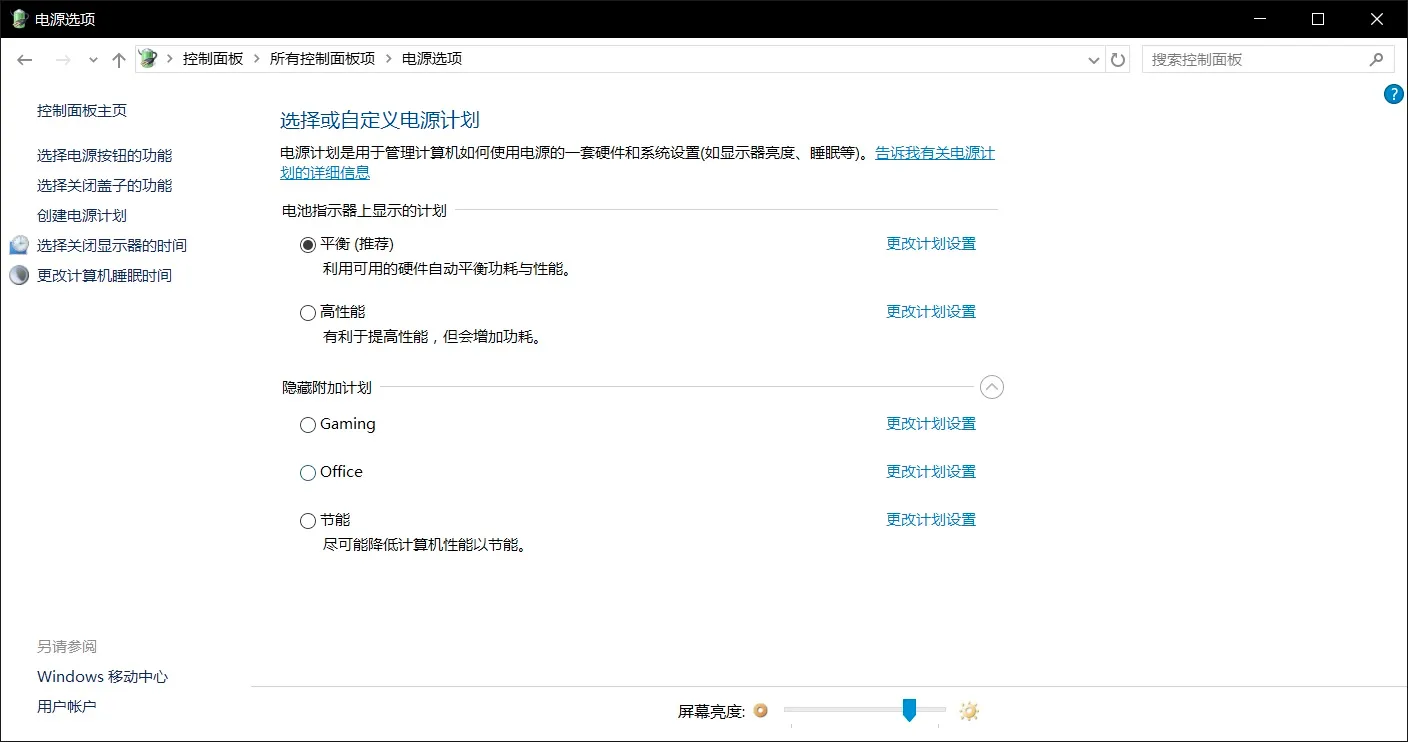This screenshot has width=1408, height=742.
Task: Select the 节能 power plan
Action: pos(307,520)
